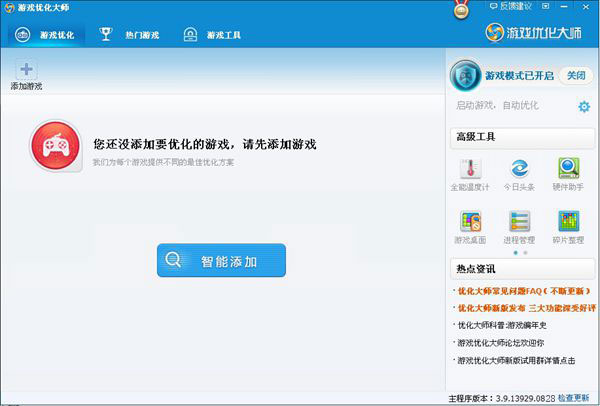Click the 游戏优化大师 logo at top right
The width and height of the screenshot is (600, 406).
pyautogui.click(x=533, y=33)
